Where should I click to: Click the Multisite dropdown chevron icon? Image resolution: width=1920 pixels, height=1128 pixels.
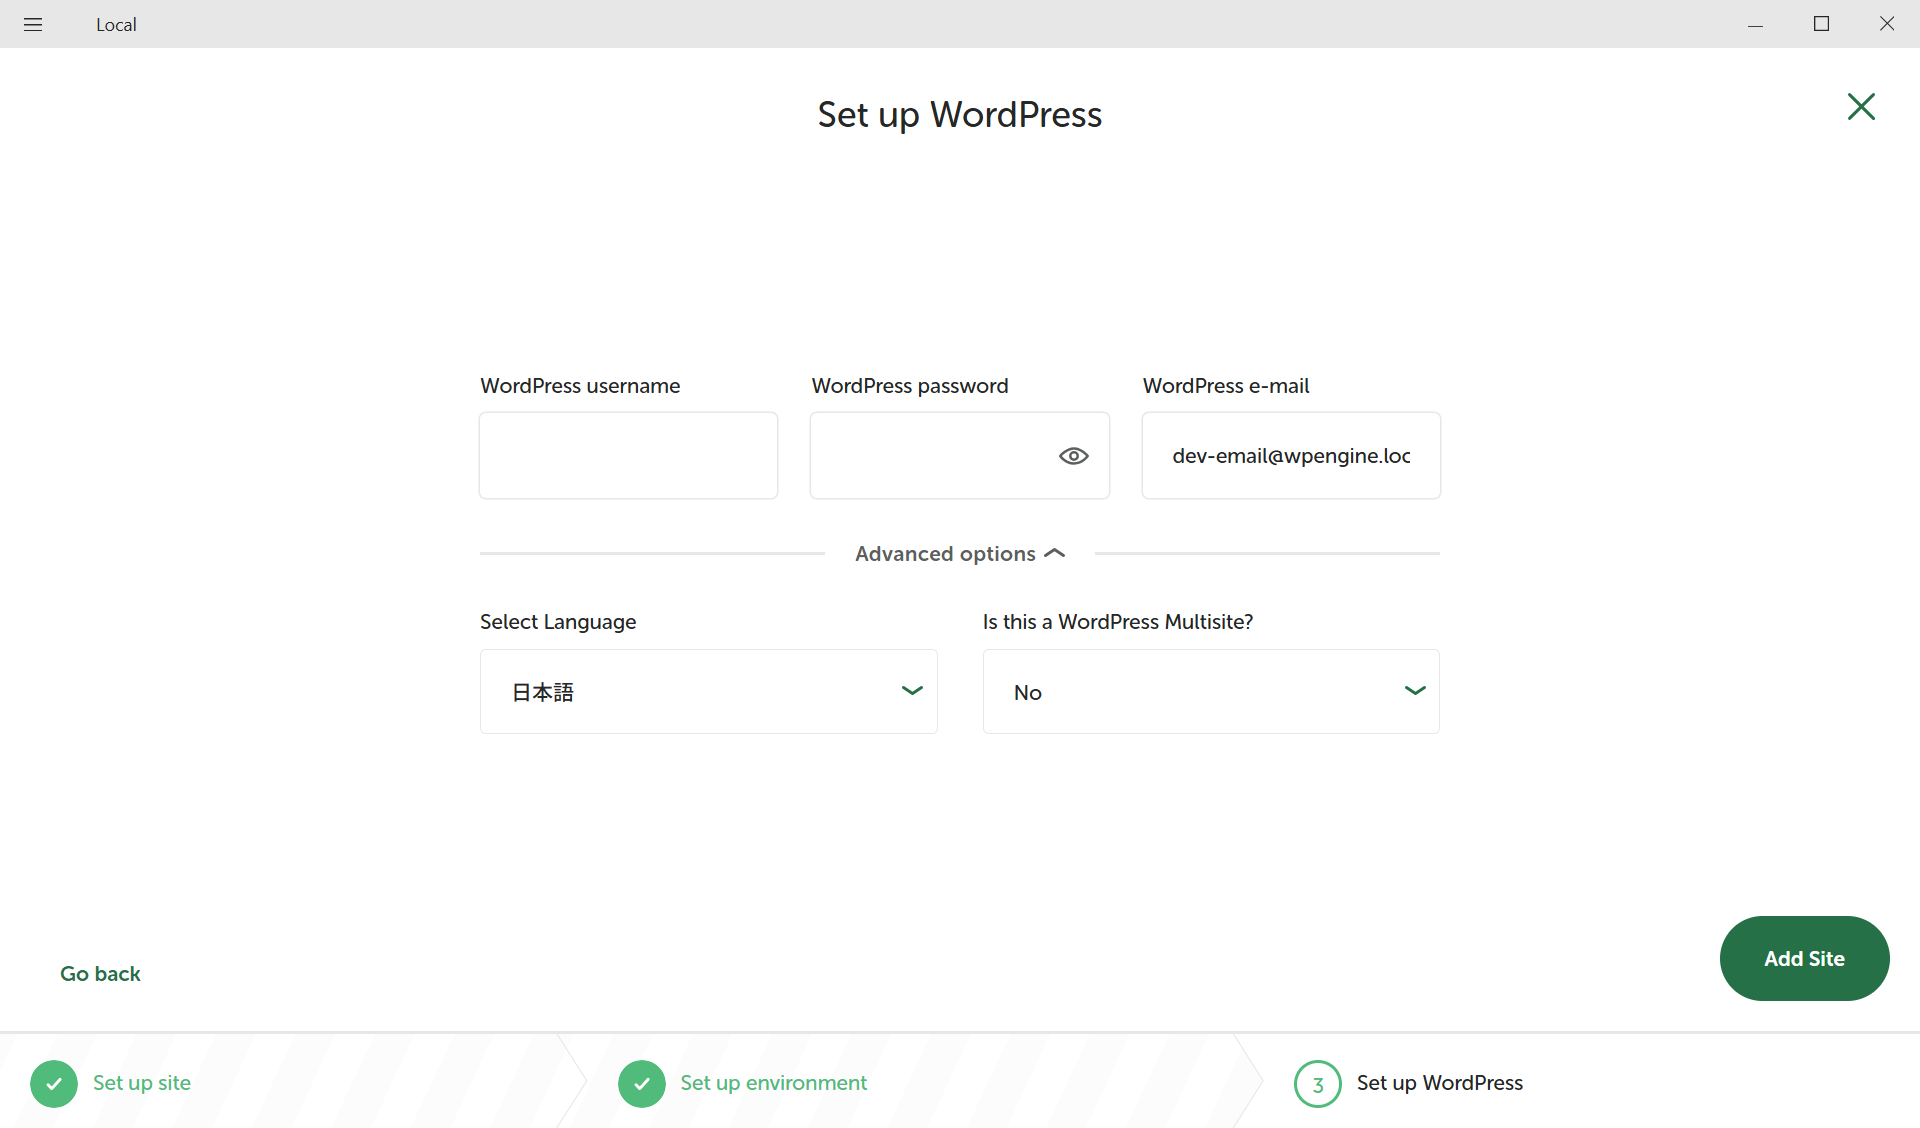[x=1415, y=690]
